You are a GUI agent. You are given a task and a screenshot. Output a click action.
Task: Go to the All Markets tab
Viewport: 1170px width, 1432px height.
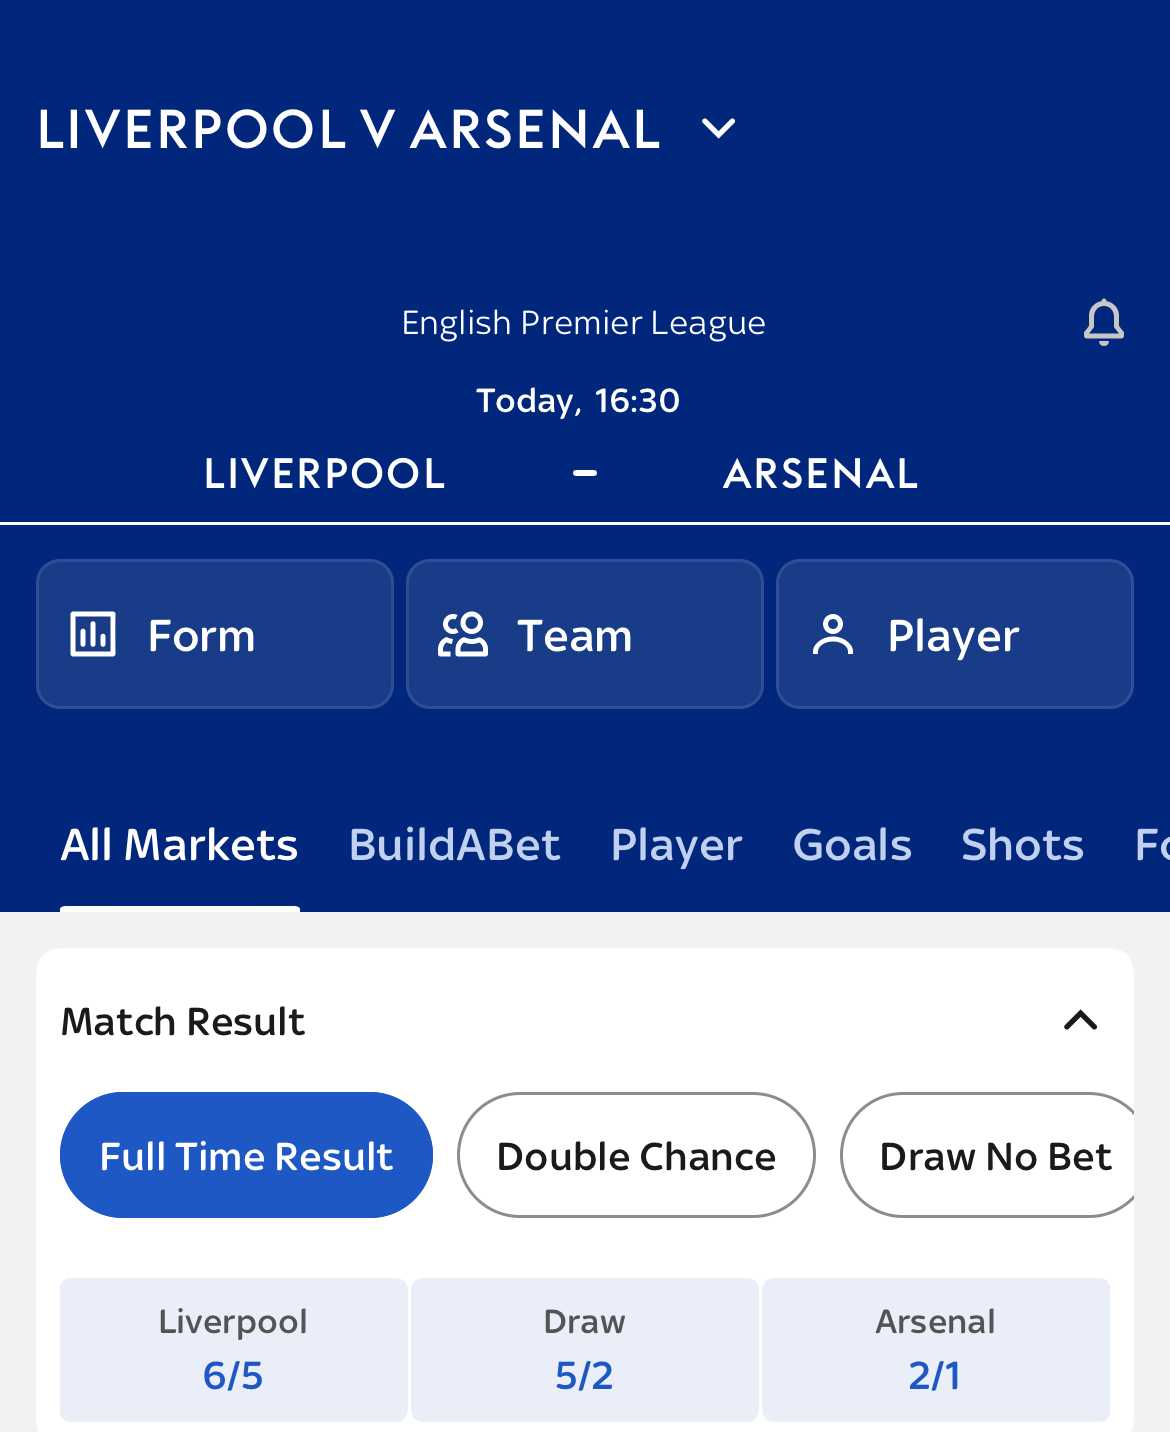180,845
